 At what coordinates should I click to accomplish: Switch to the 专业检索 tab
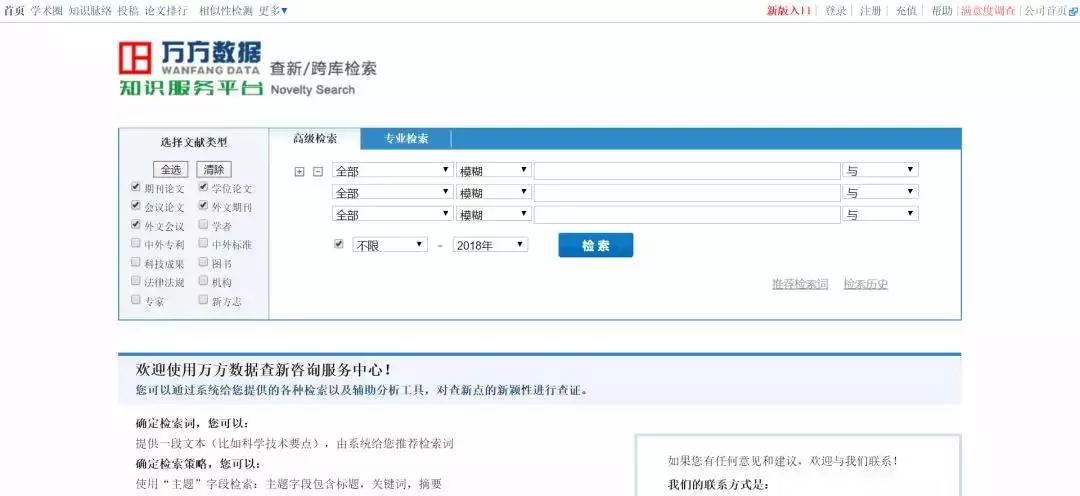tap(406, 138)
